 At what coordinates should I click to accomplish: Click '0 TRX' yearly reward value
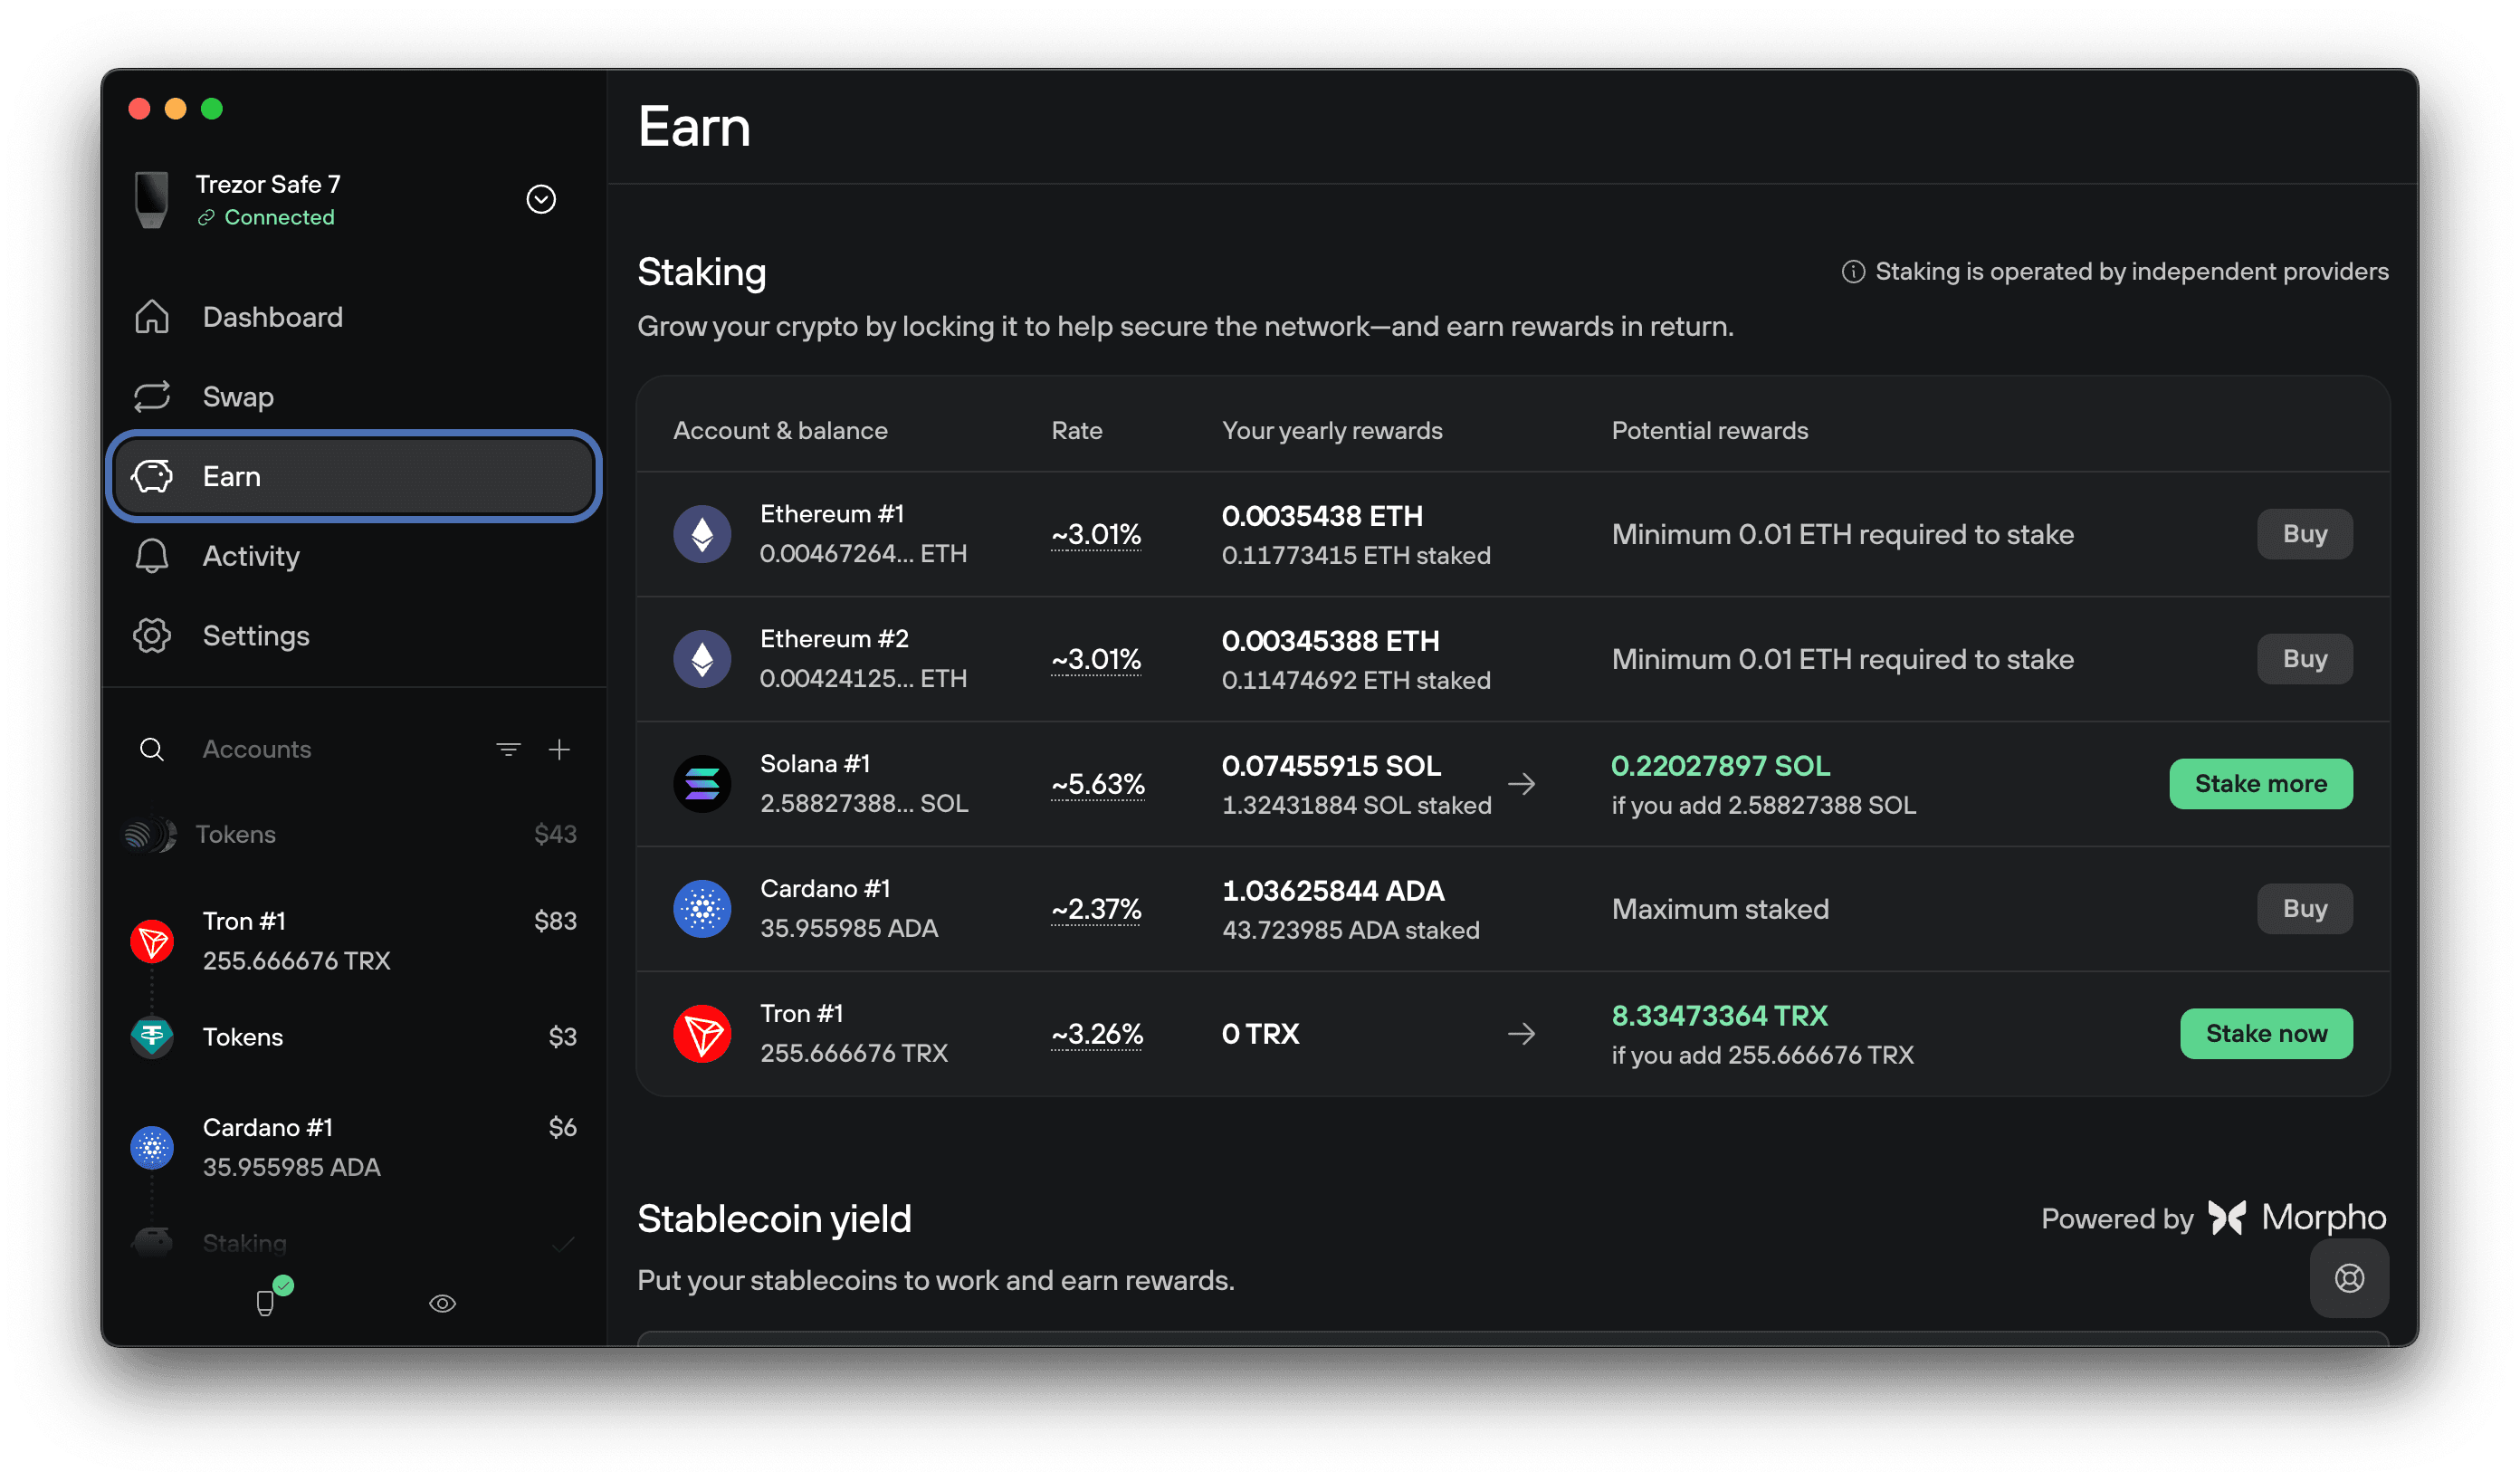point(1260,1034)
